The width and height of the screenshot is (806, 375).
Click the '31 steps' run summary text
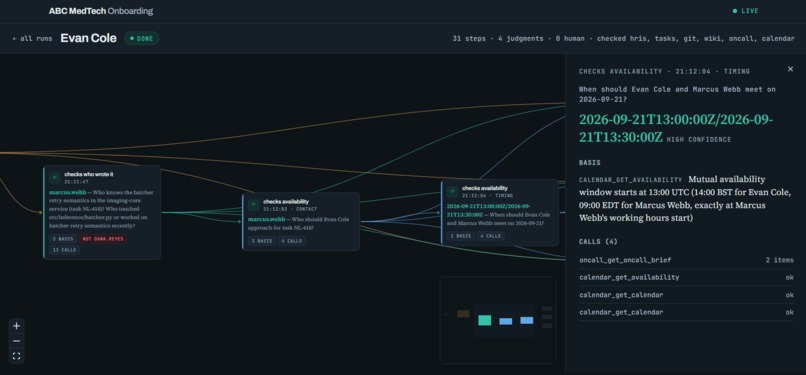(x=470, y=39)
